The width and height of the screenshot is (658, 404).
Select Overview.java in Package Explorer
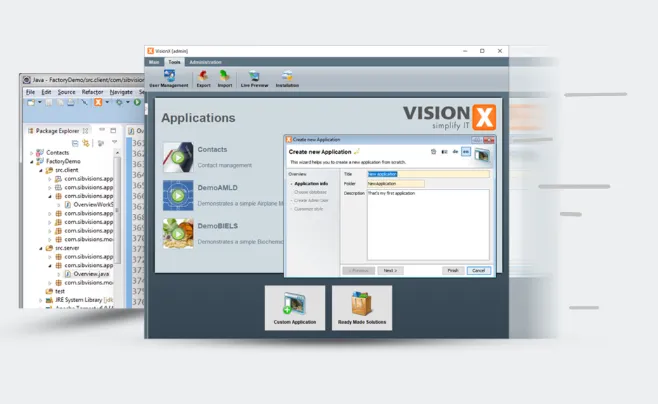pyautogui.click(x=87, y=274)
